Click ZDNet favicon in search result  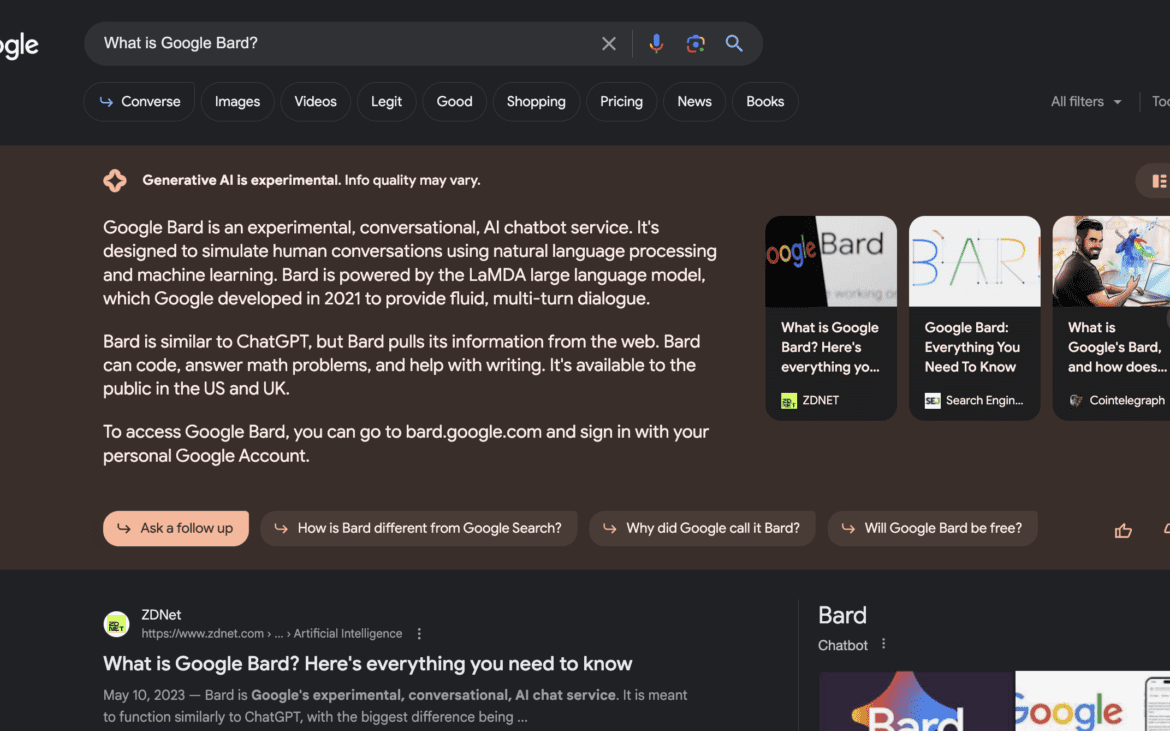coord(116,624)
